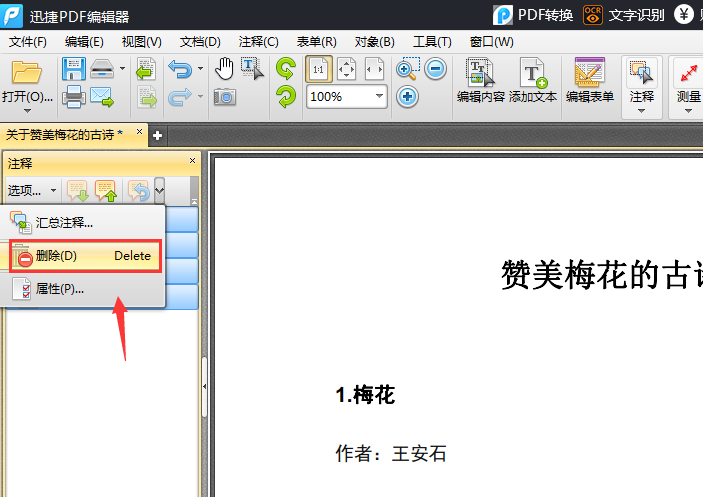Add a new tab with plus button
Image resolution: width=703 pixels, height=497 pixels.
pos(157,135)
